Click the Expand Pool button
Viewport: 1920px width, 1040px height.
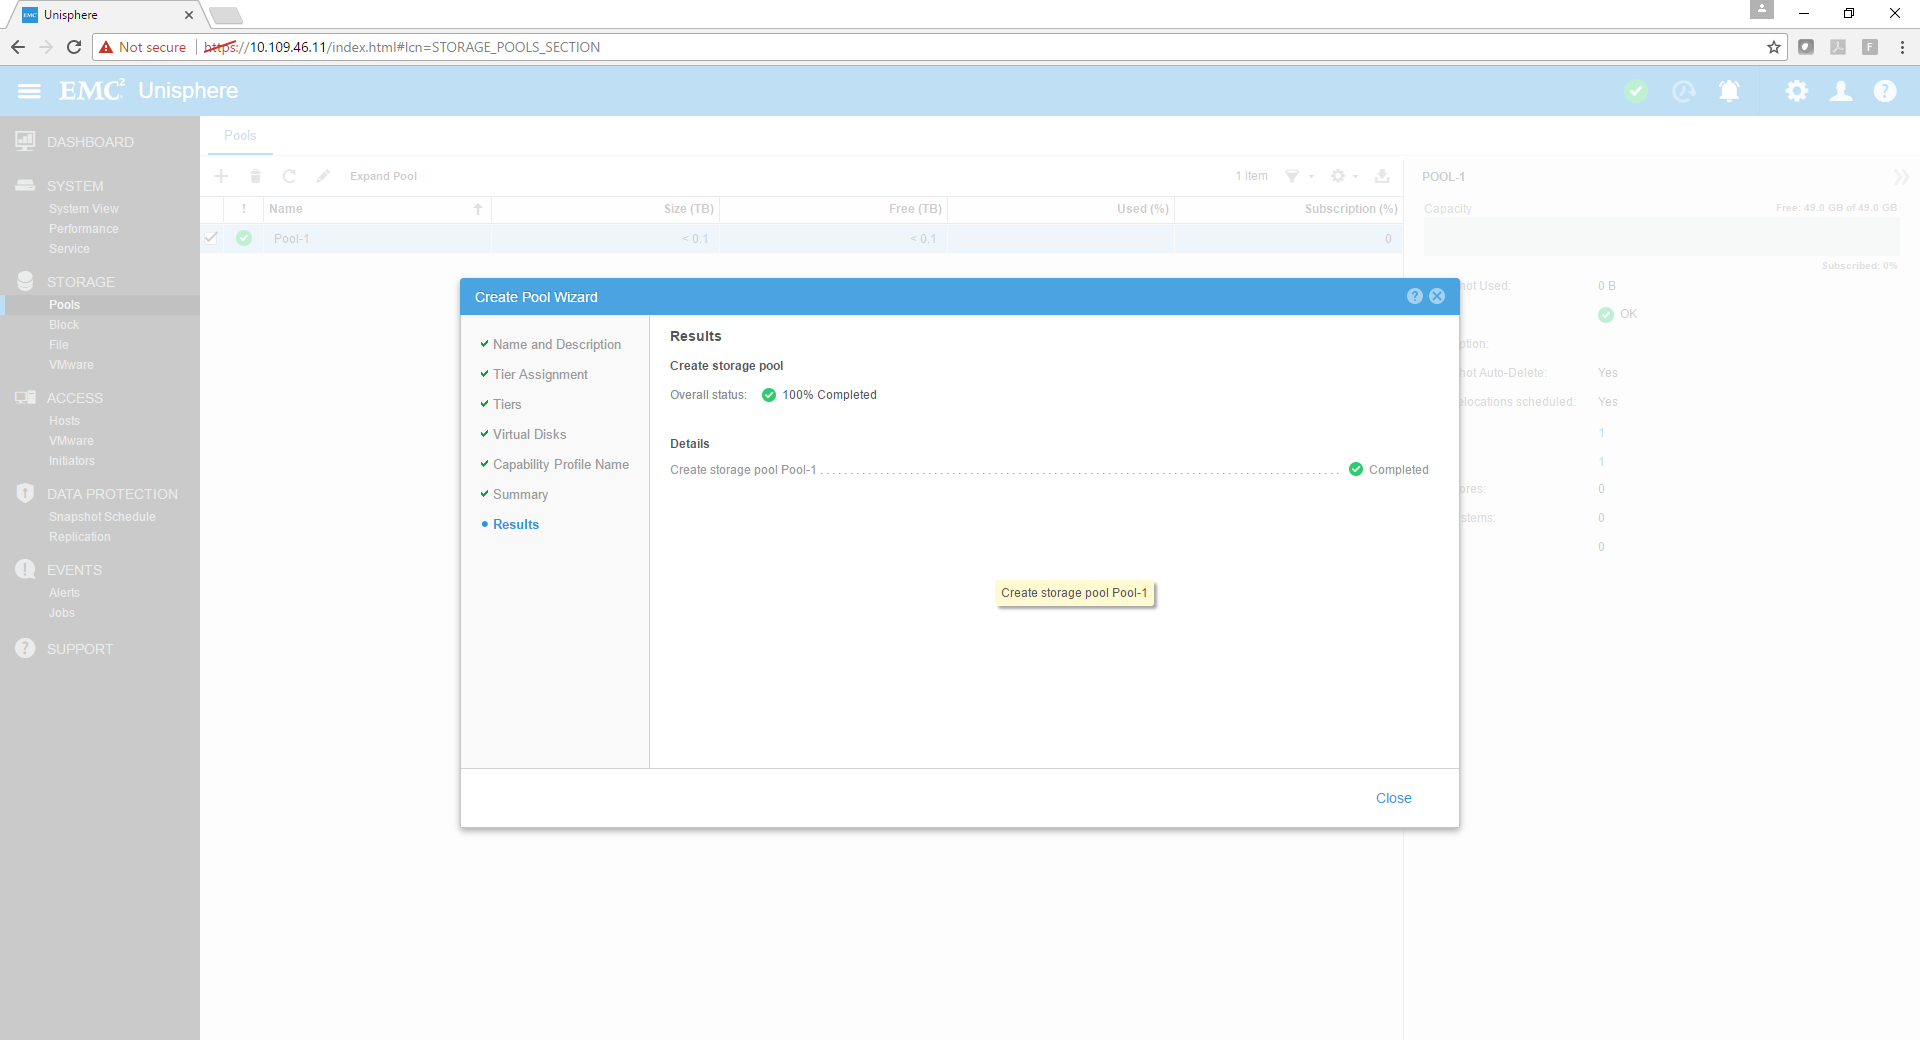pyautogui.click(x=383, y=176)
